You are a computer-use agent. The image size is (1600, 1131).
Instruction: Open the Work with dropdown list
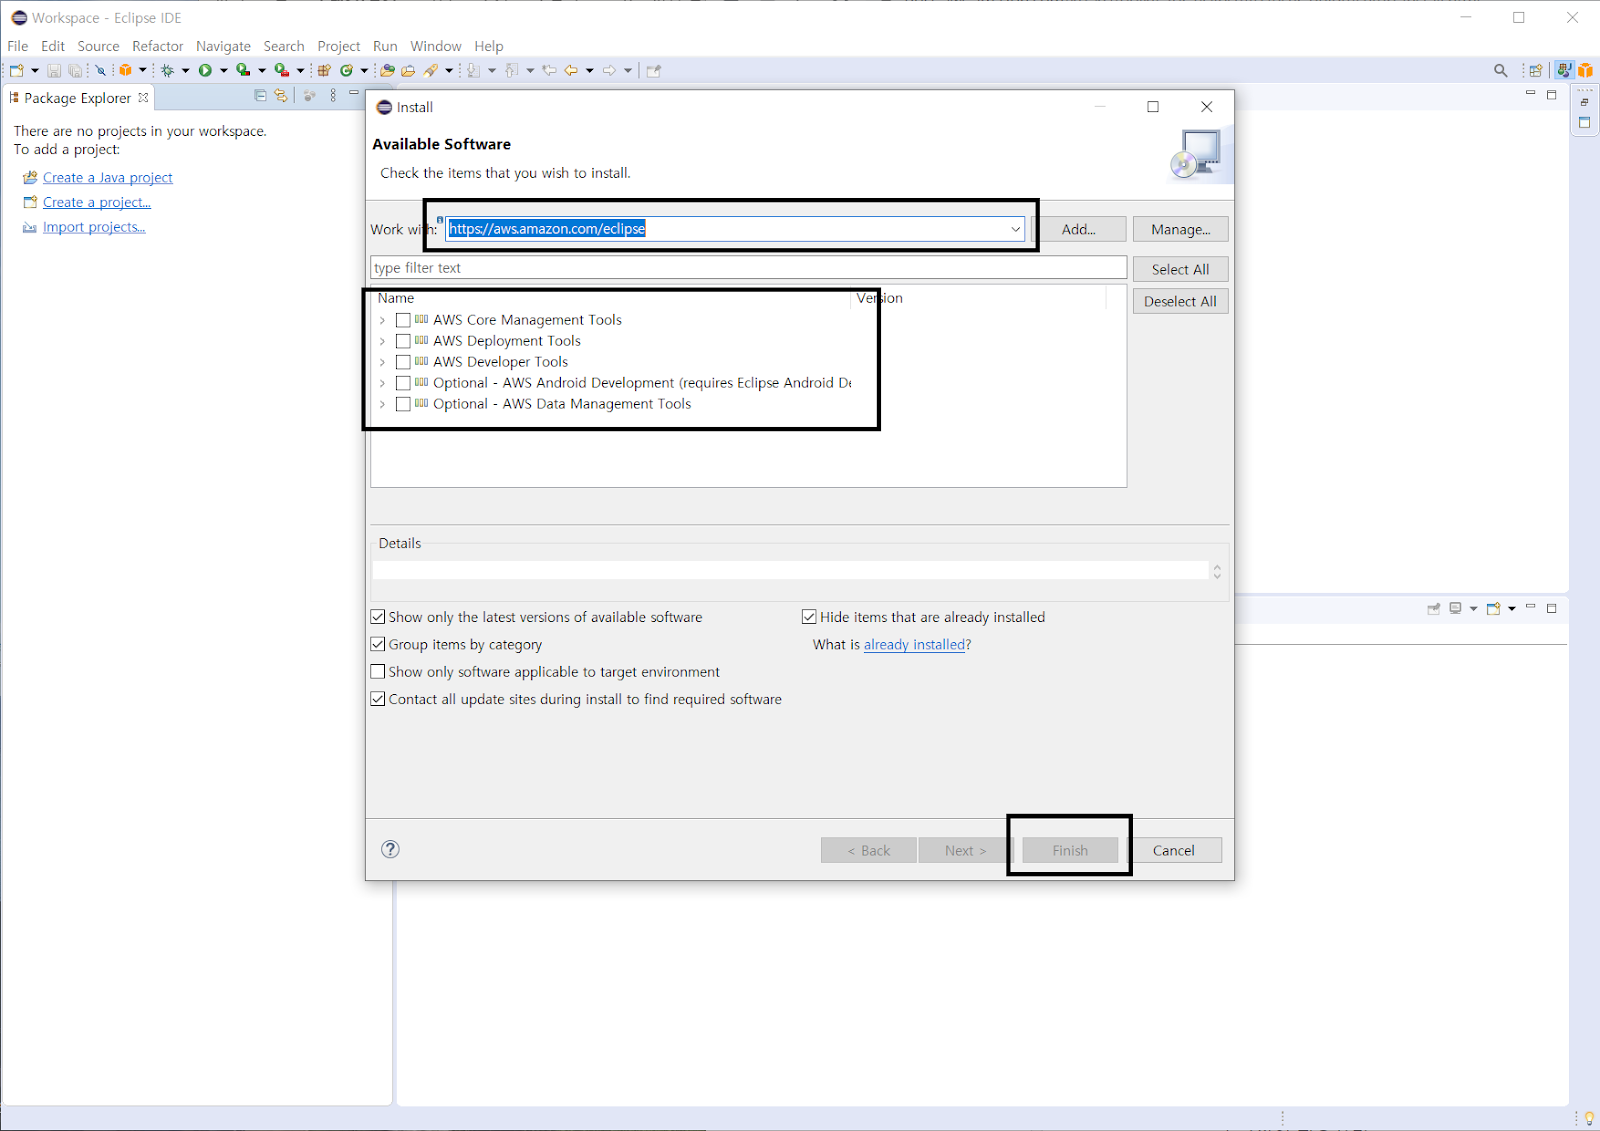1014,229
